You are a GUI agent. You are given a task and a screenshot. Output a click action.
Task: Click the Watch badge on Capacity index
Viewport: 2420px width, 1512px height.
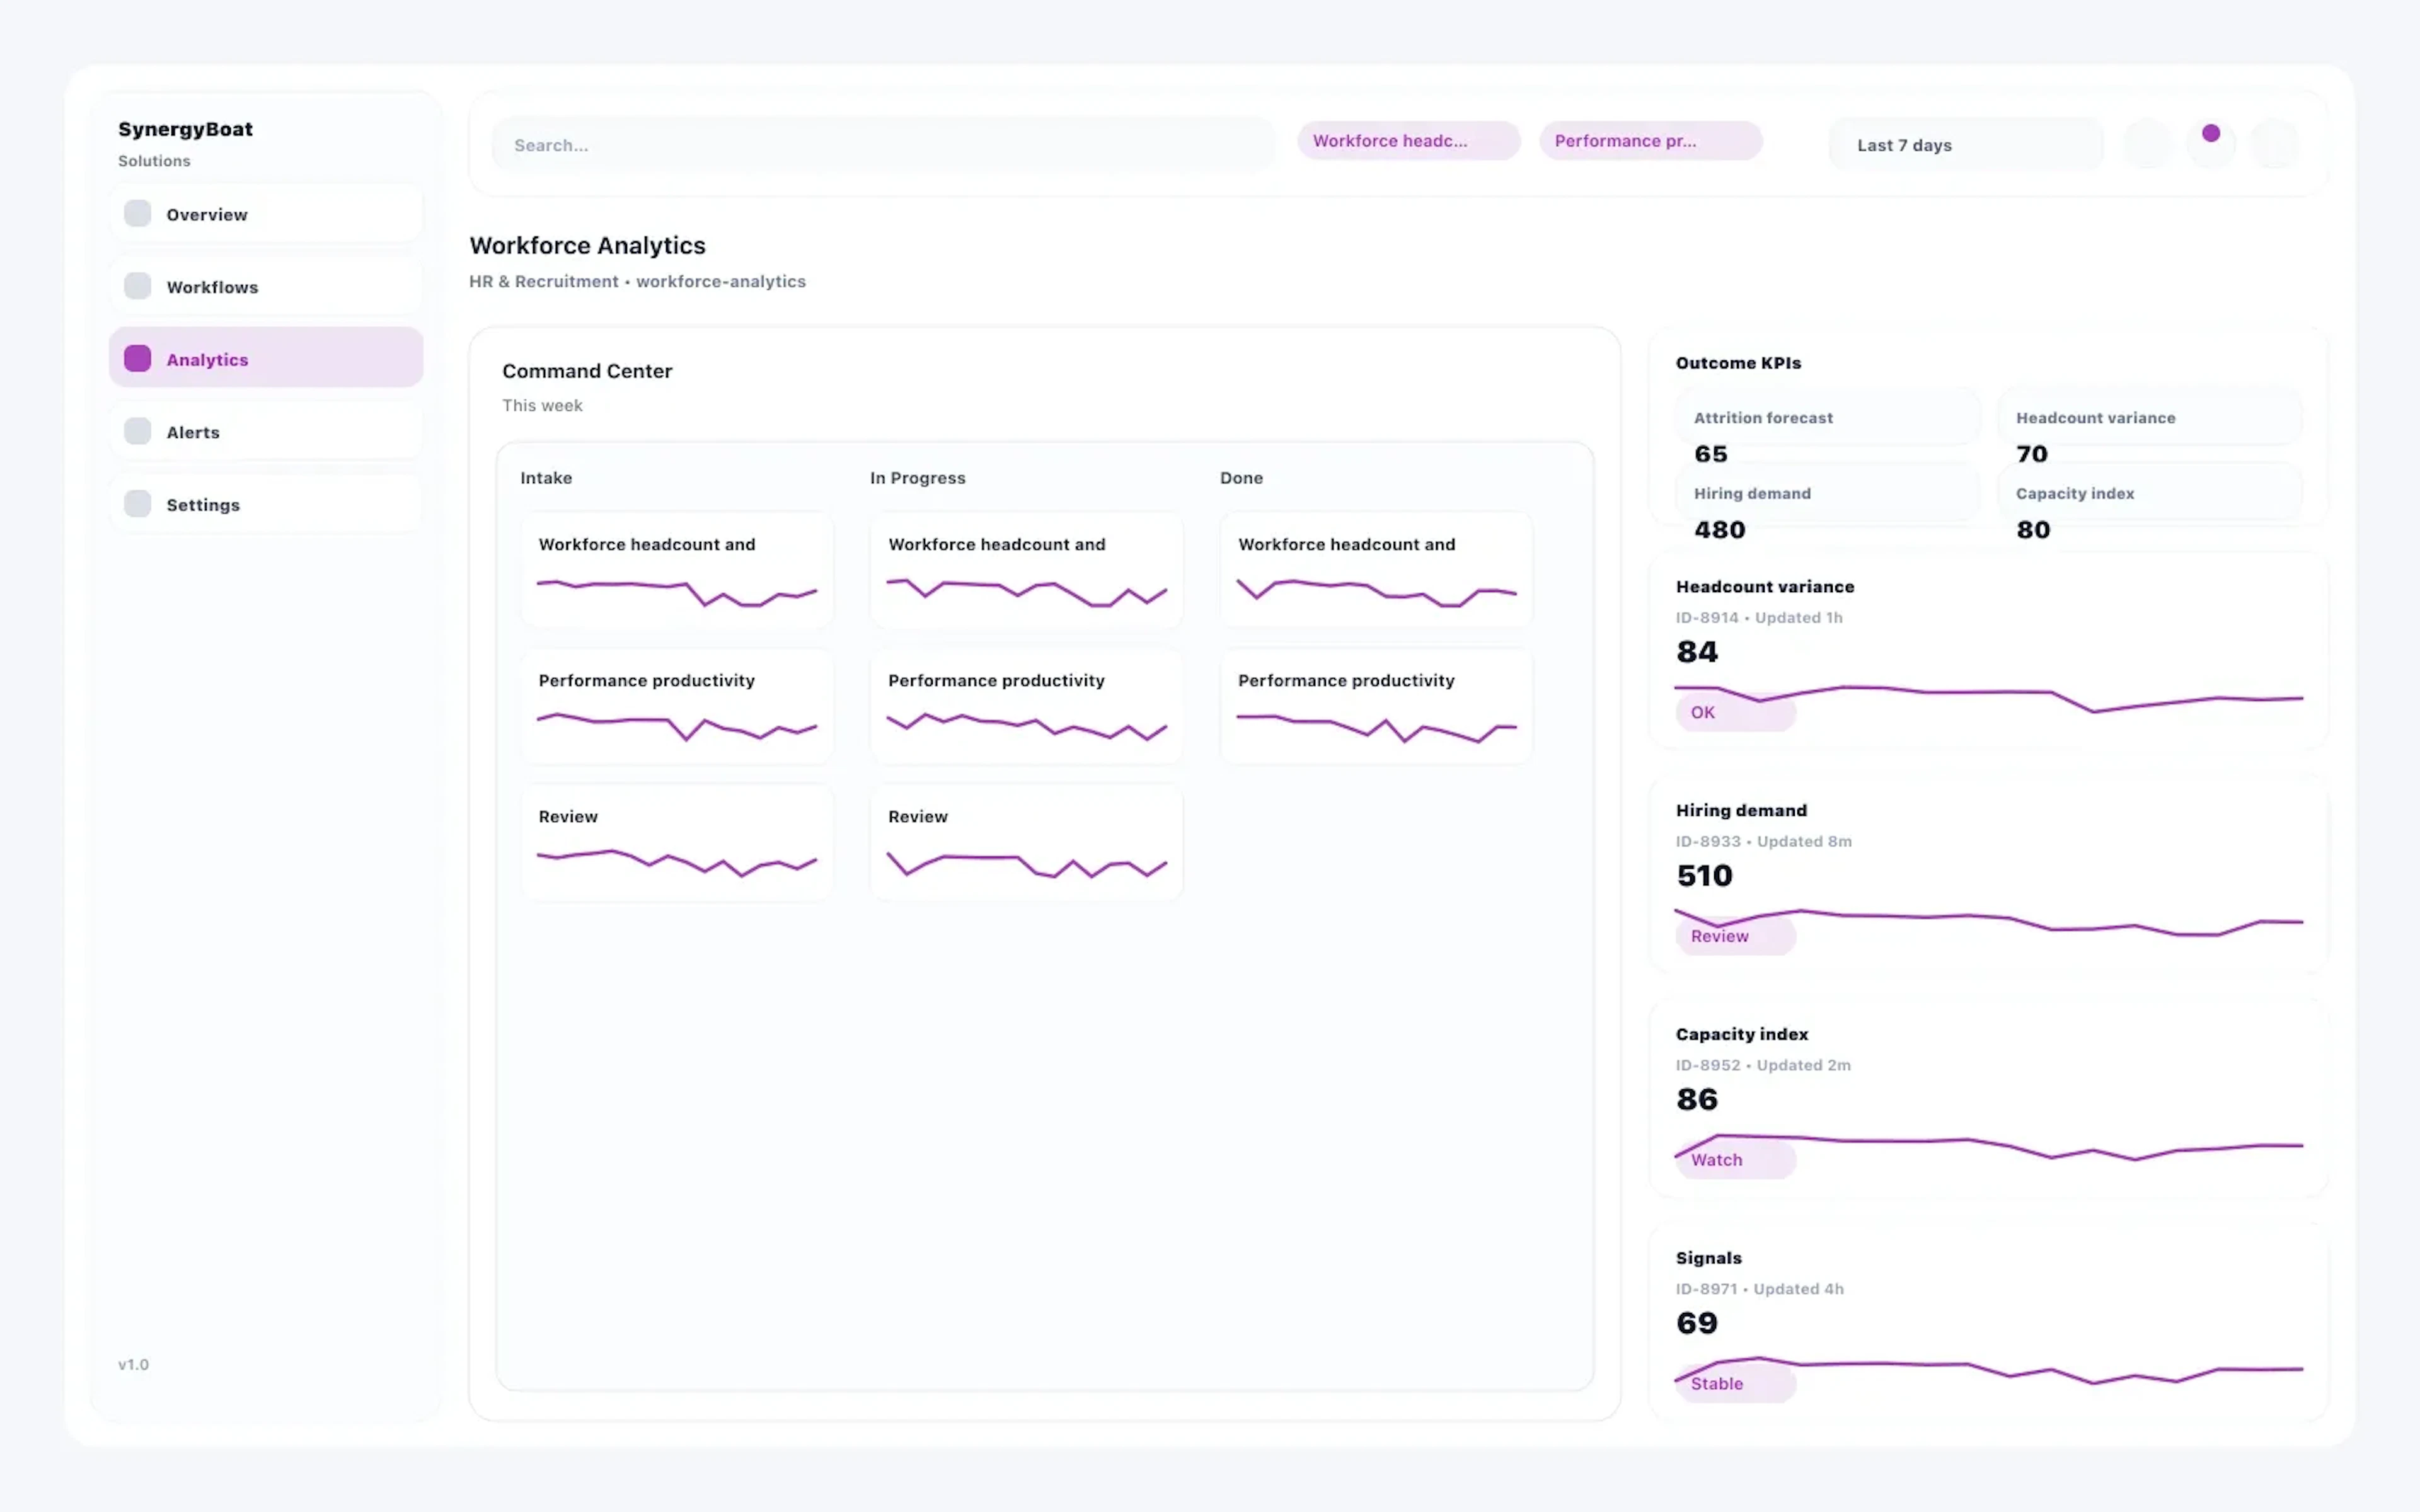click(x=1734, y=1159)
